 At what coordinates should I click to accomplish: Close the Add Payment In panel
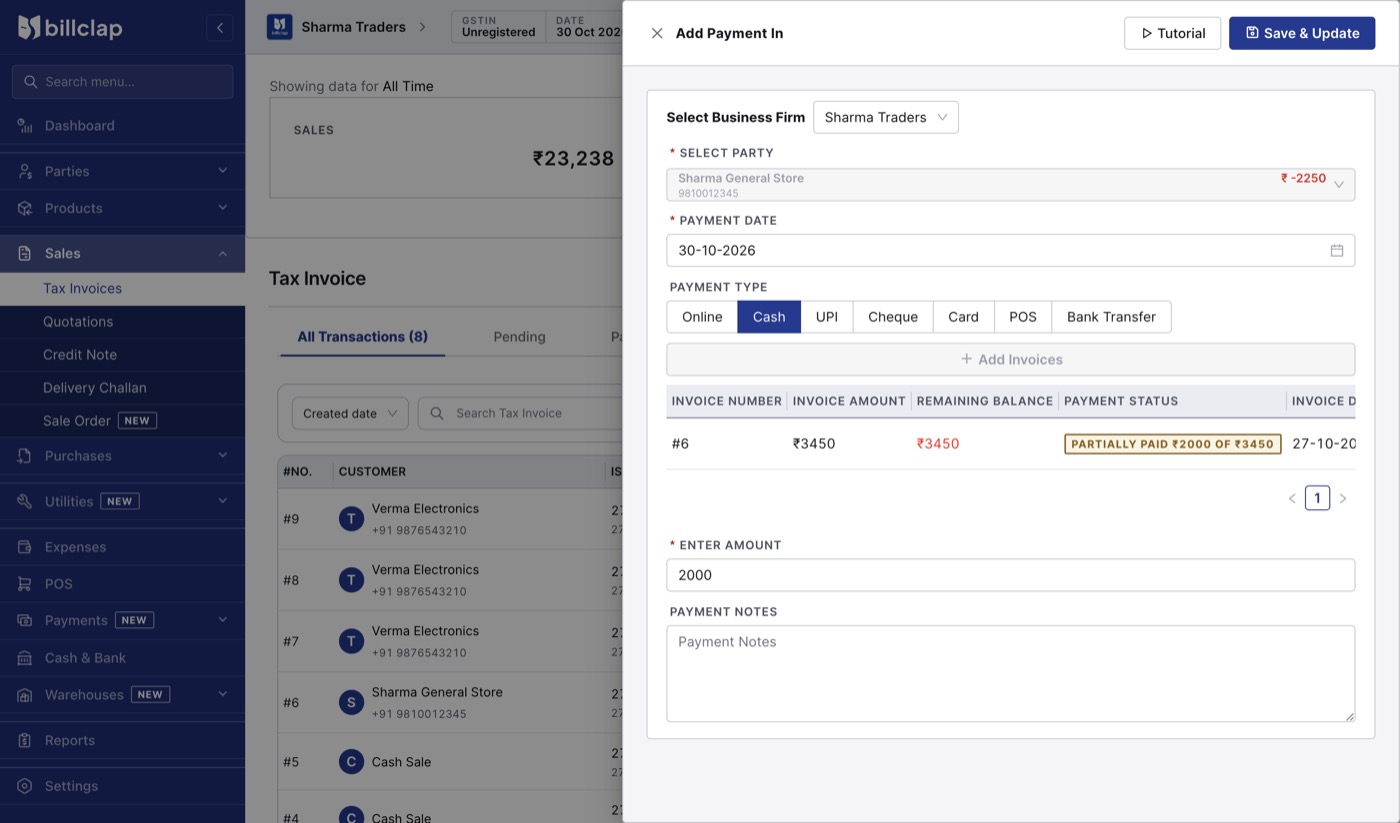[657, 33]
